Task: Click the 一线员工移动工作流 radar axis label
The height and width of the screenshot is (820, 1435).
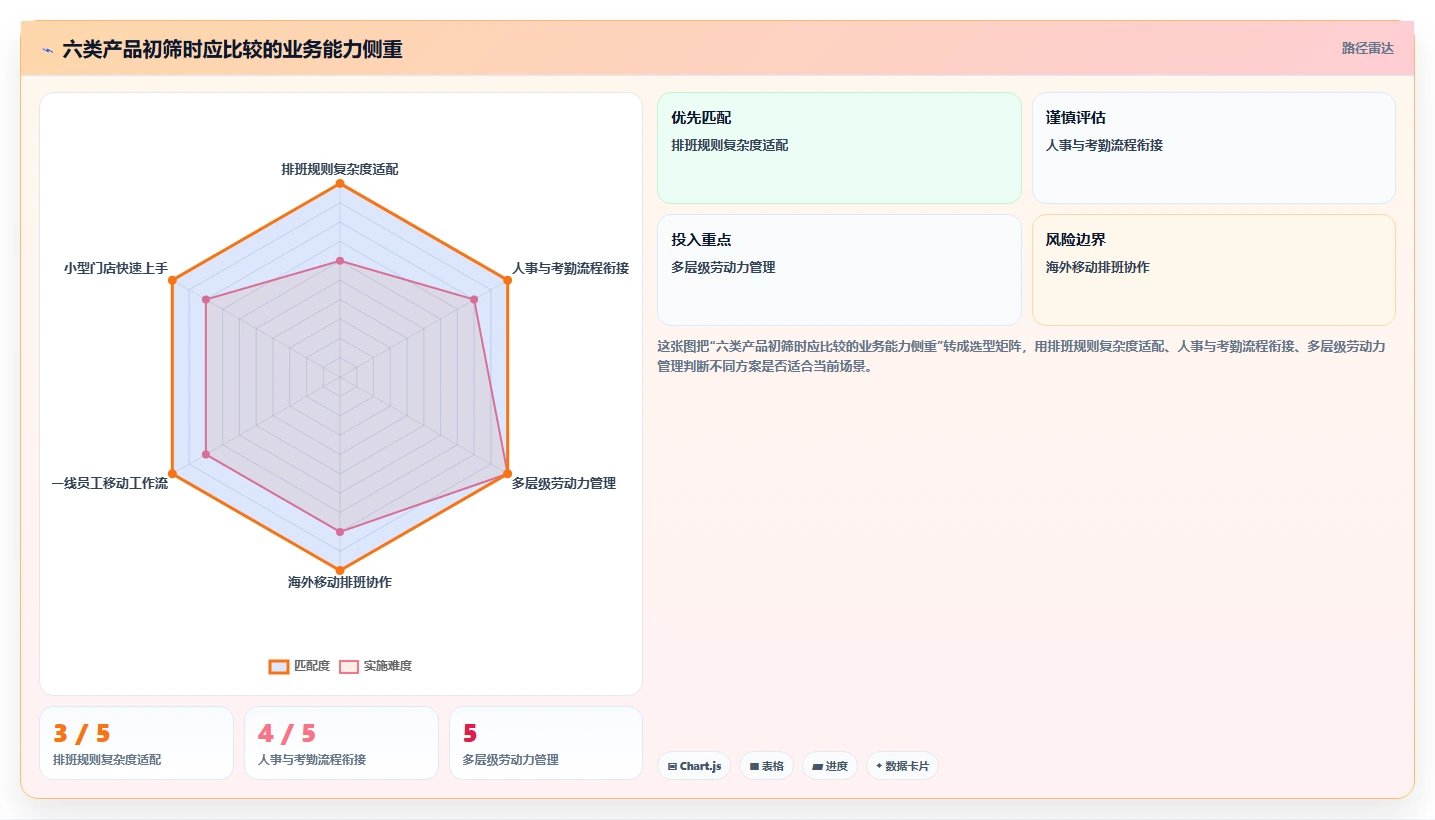Action: click(x=110, y=484)
